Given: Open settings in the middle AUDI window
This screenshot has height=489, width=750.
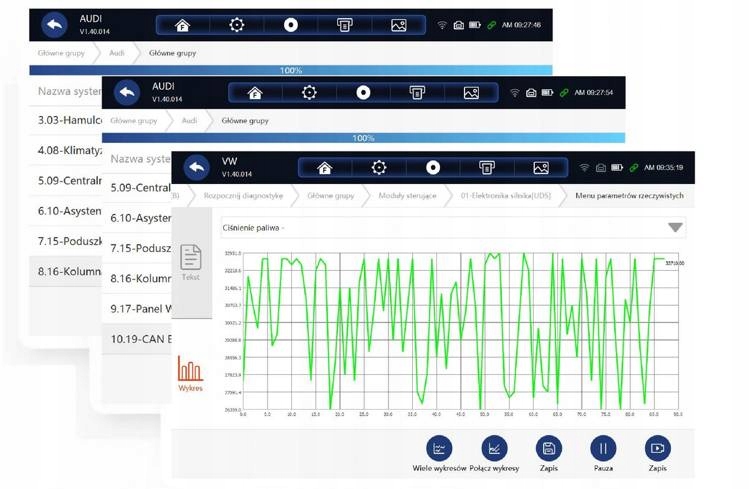Looking at the screenshot, I should (x=309, y=92).
